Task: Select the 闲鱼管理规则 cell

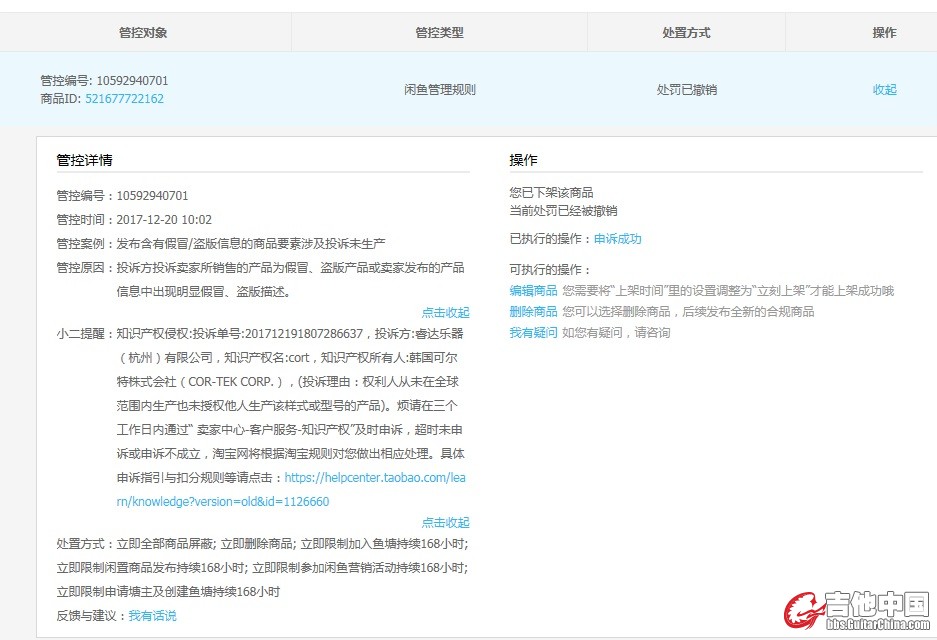Action: [439, 90]
